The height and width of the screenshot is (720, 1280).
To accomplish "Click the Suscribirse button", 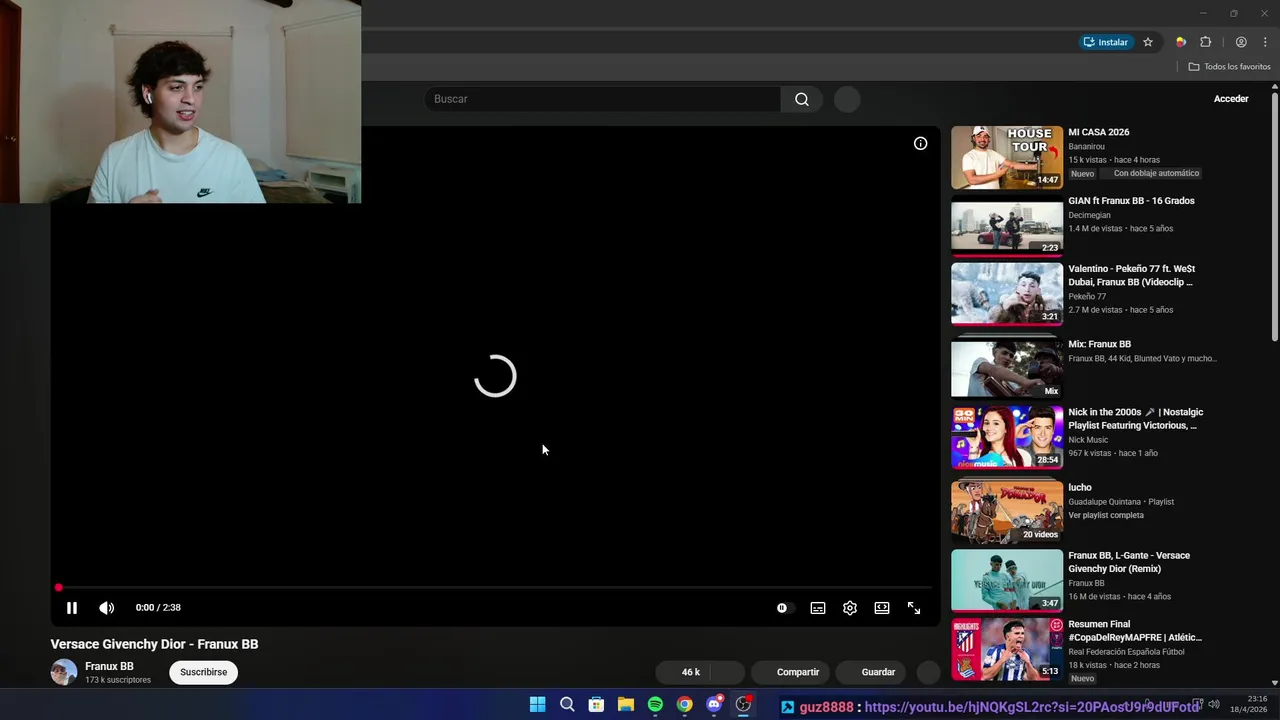I will (x=204, y=672).
